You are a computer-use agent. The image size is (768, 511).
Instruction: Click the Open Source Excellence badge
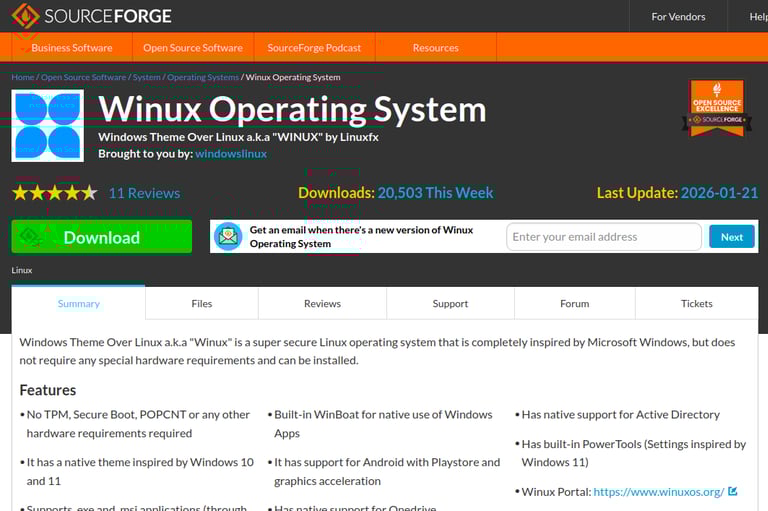(717, 108)
